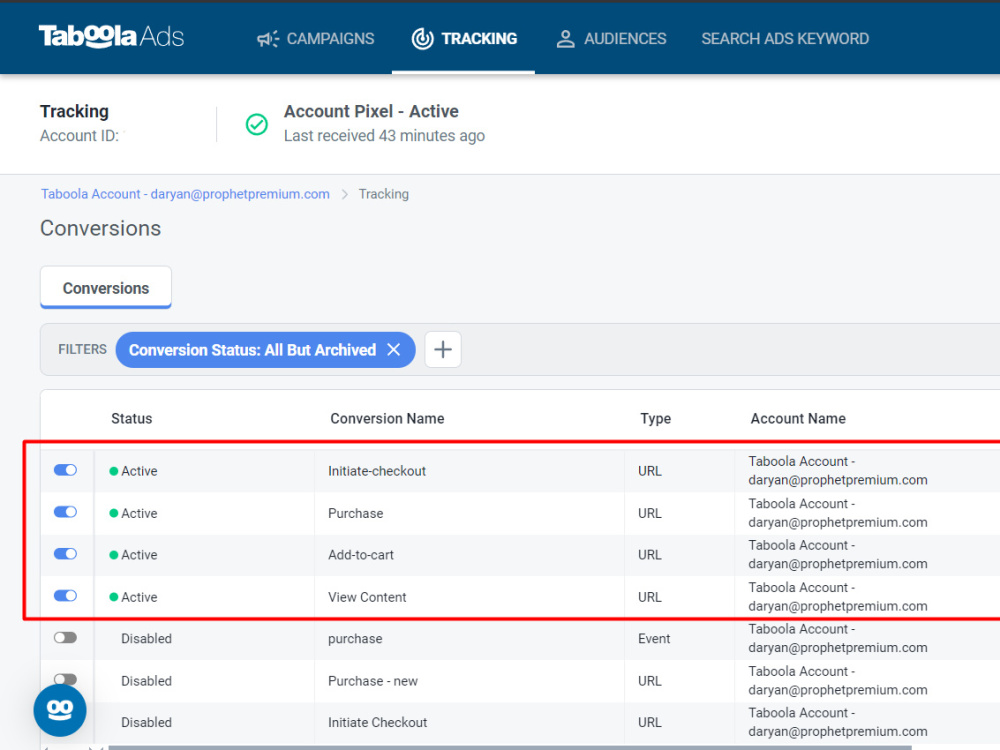Viewport: 1000px width, 750px height.
Task: Click the View Content conversion name
Action: click(x=367, y=597)
